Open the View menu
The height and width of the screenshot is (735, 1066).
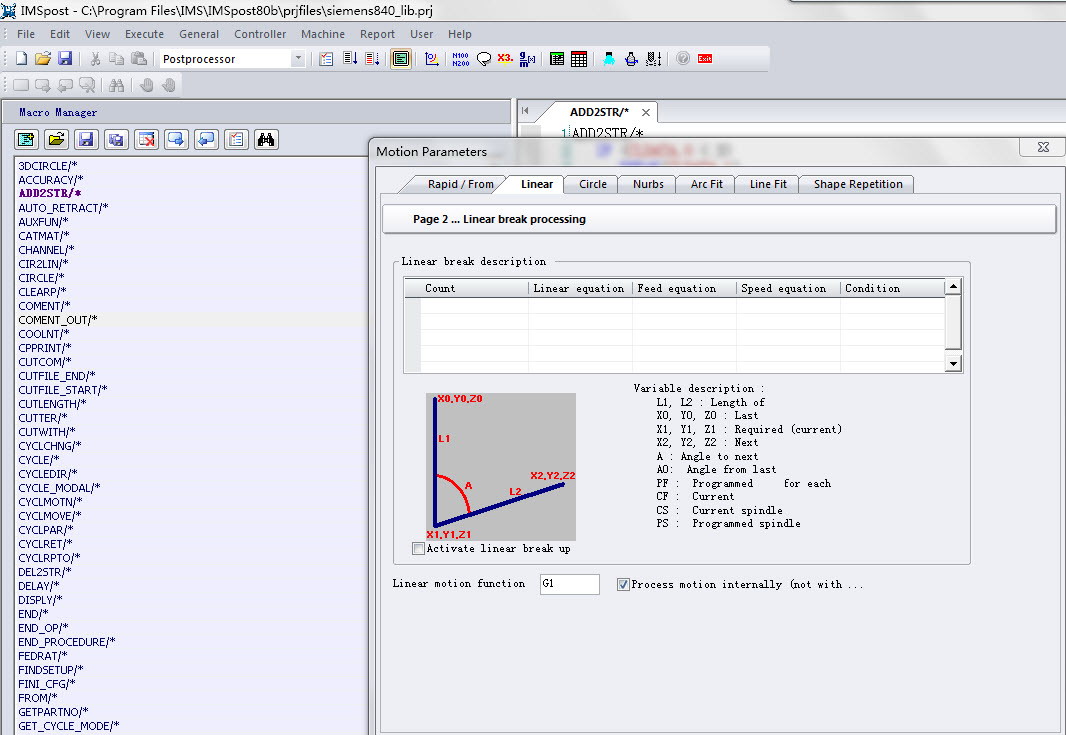(x=97, y=34)
